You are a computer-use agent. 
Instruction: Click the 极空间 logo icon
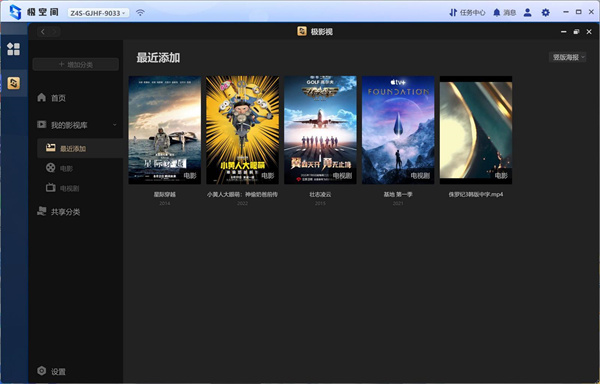pyautogui.click(x=15, y=12)
